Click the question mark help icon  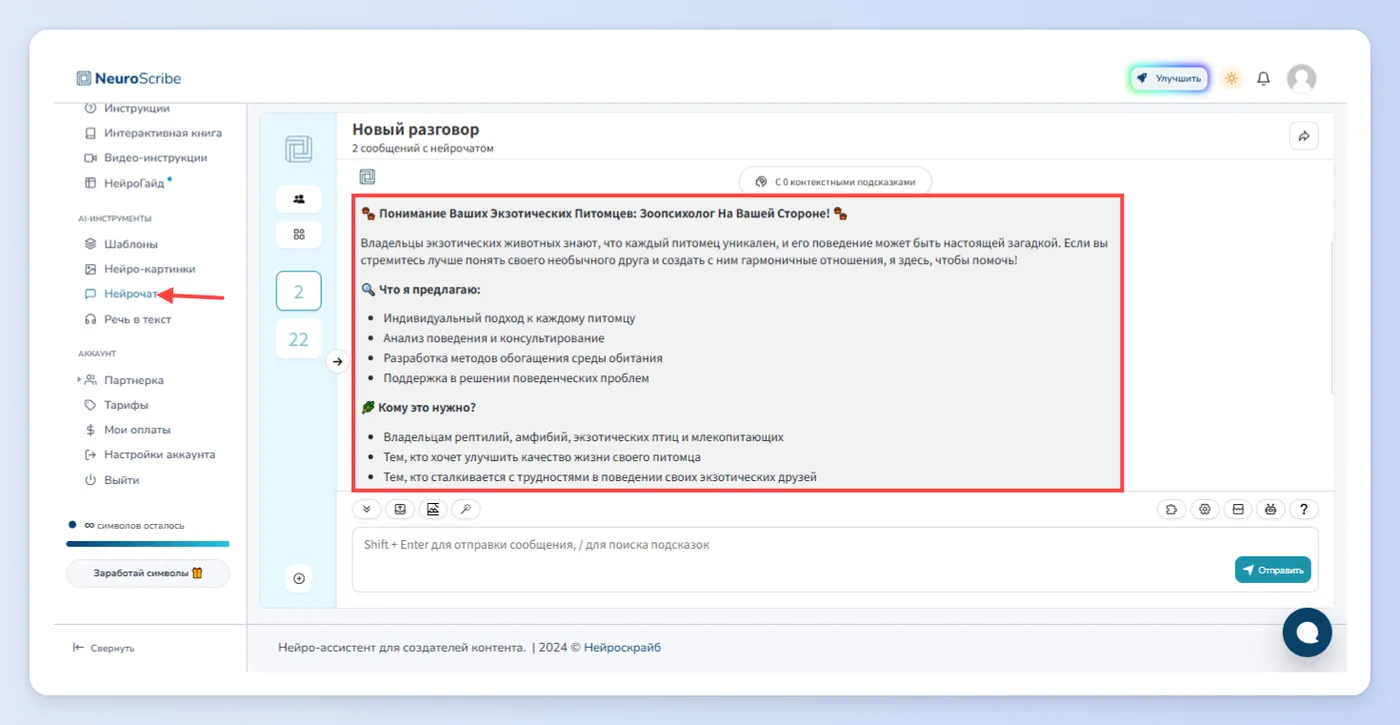pyautogui.click(x=1303, y=509)
